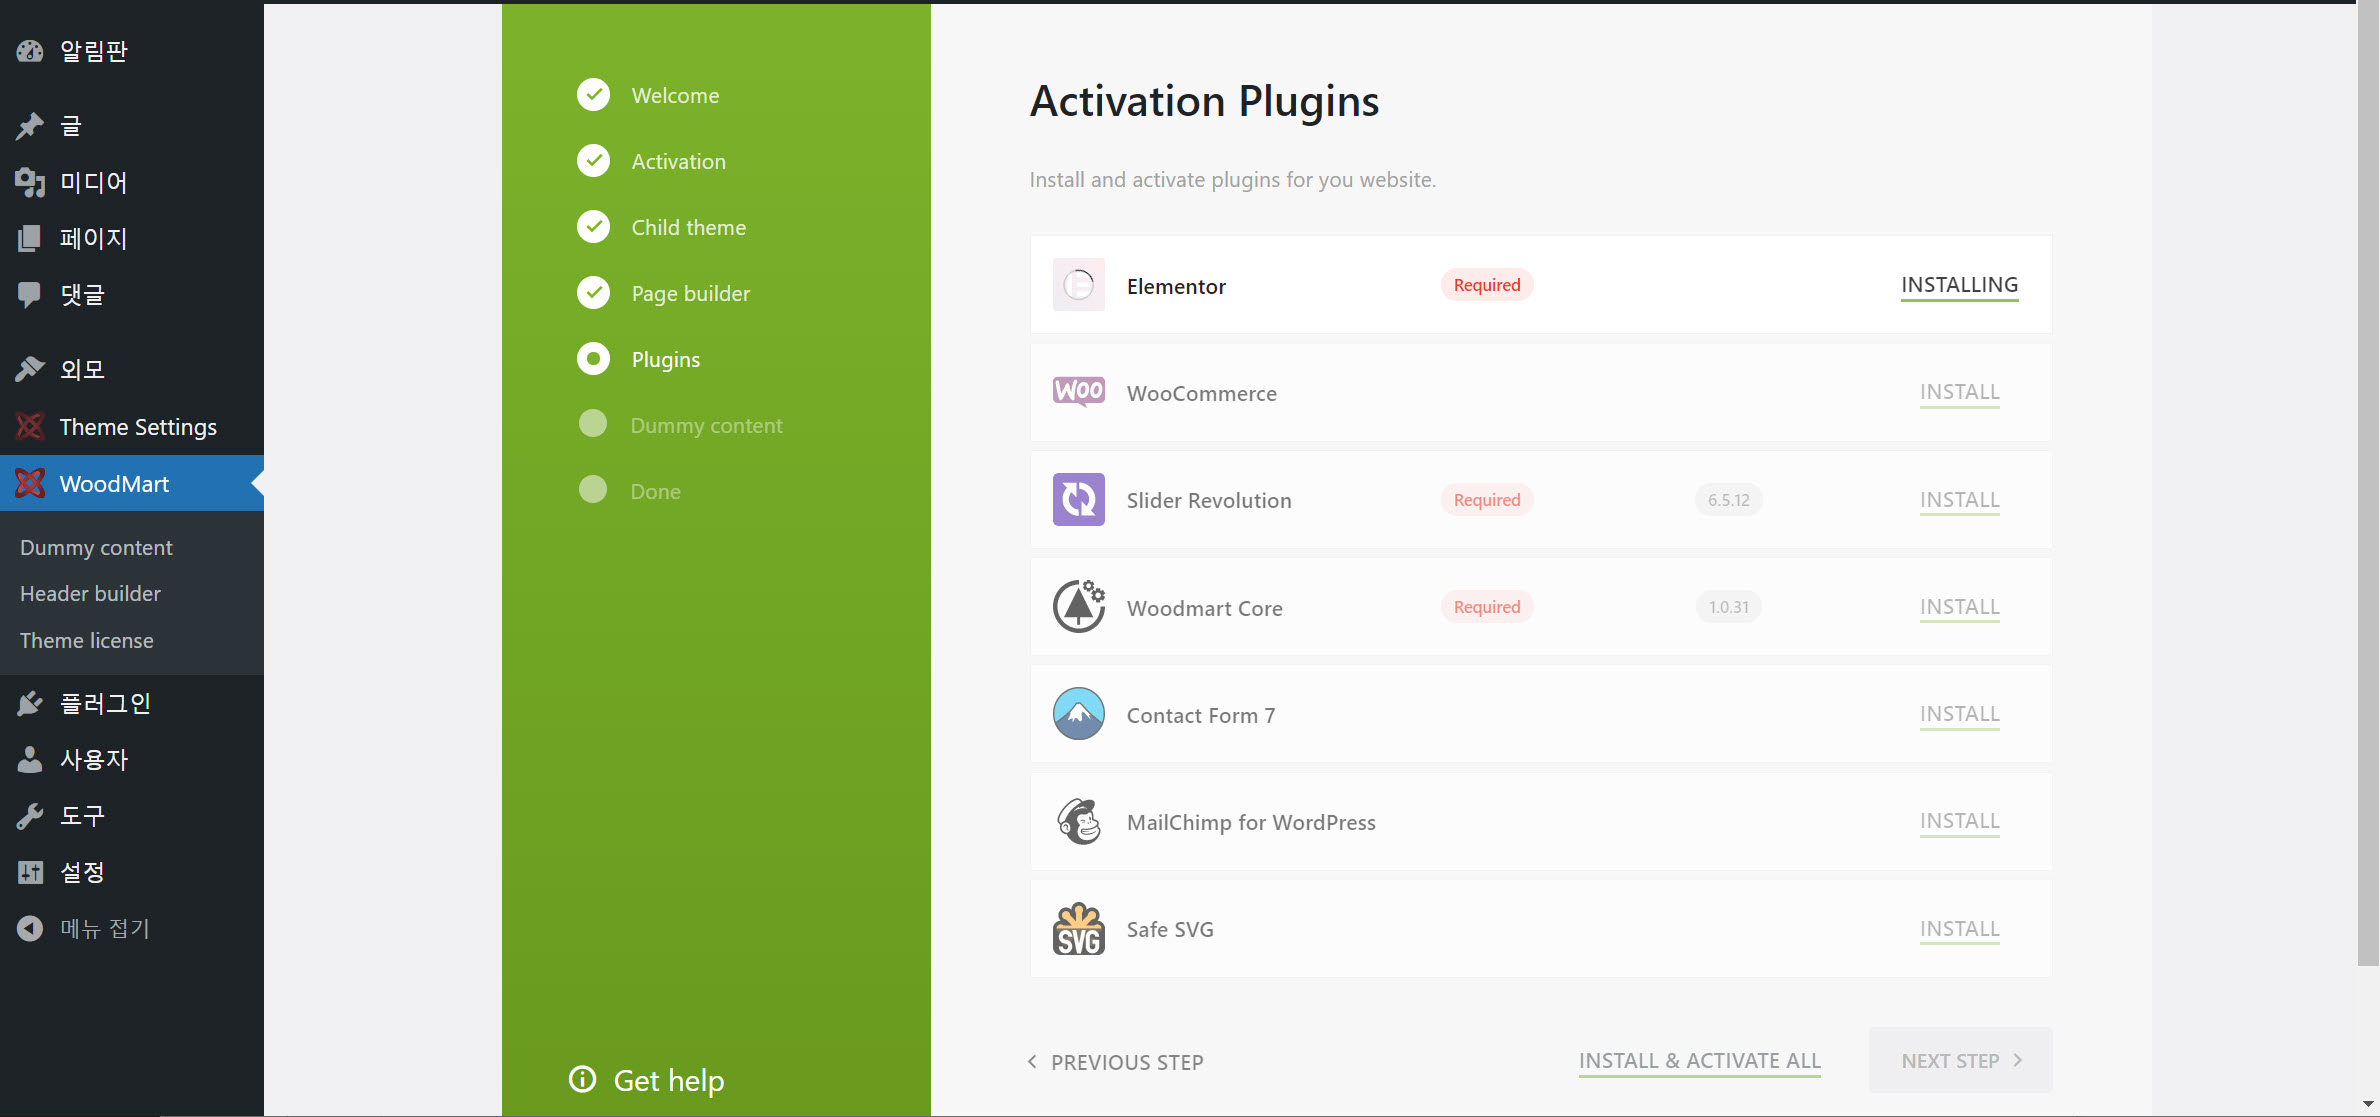Select the Welcome step checkmark
Viewport: 2380px width, 1117px height.
click(x=593, y=95)
